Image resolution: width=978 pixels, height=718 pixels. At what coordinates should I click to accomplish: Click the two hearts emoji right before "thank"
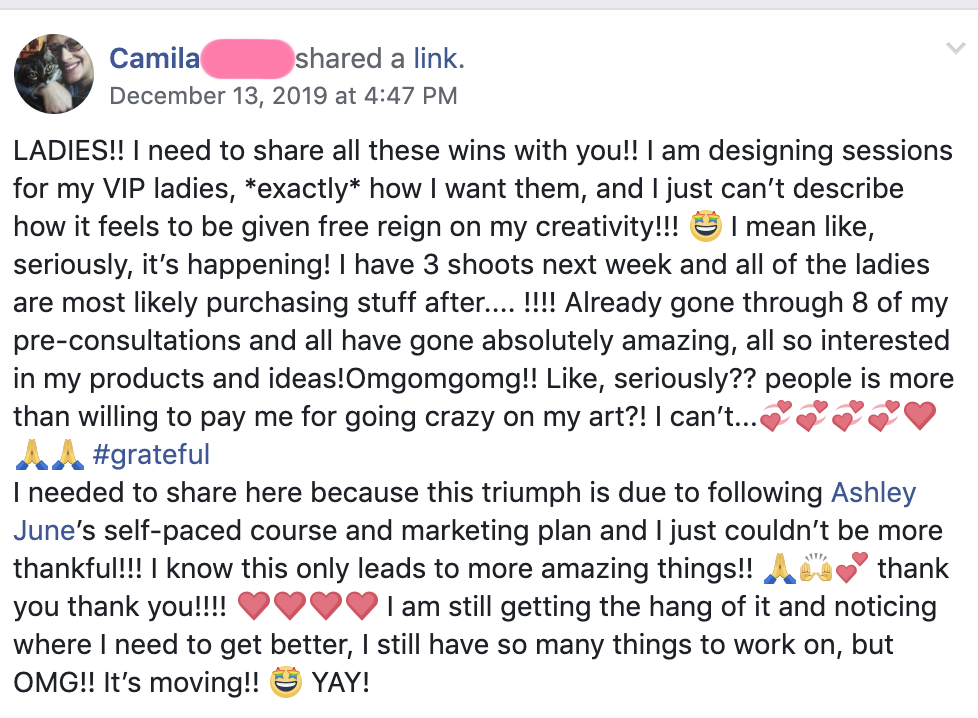coord(852,569)
